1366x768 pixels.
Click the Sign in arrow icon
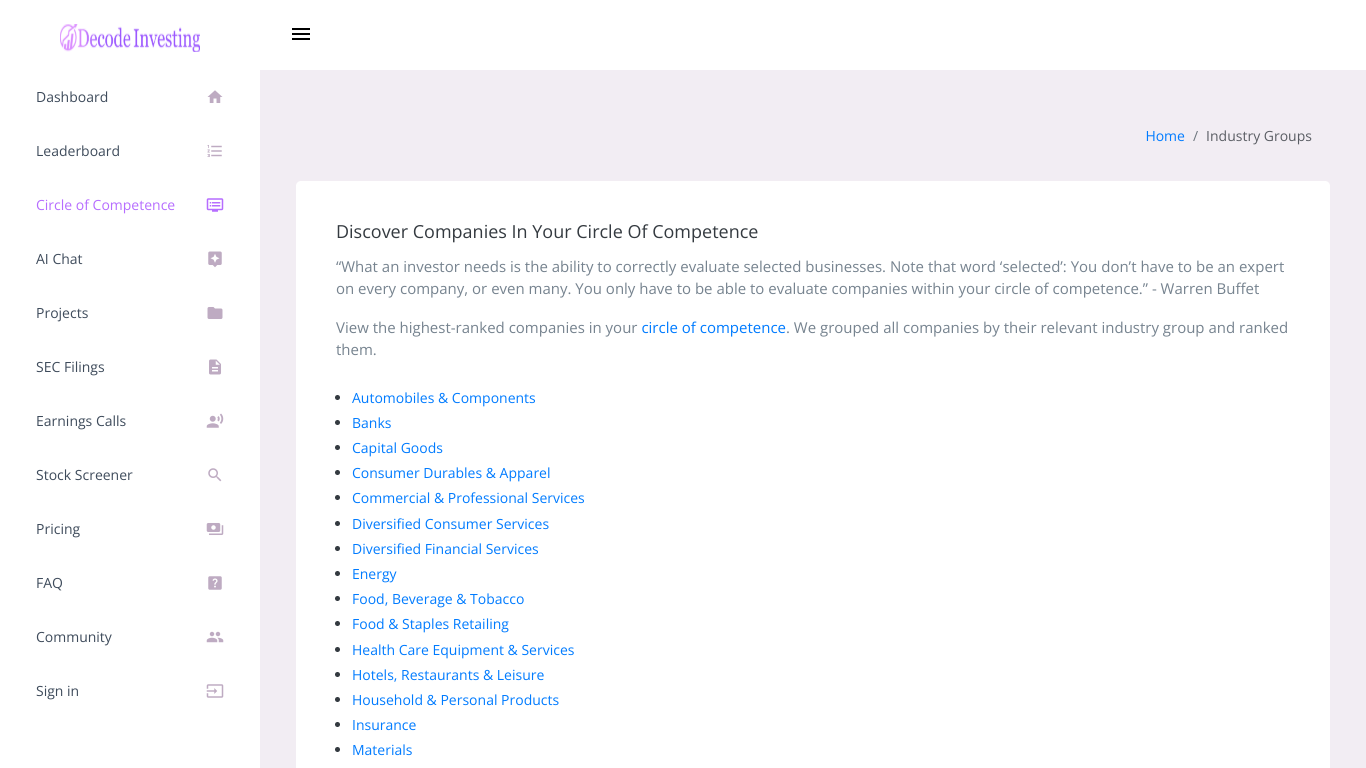pos(215,691)
